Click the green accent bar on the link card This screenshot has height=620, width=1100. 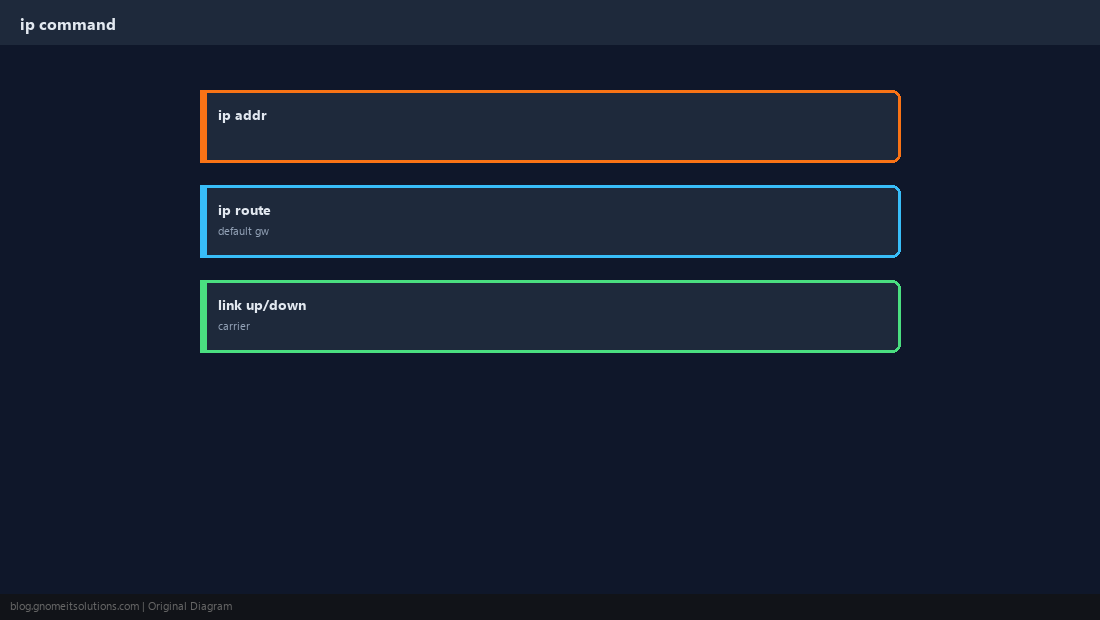coord(203,316)
